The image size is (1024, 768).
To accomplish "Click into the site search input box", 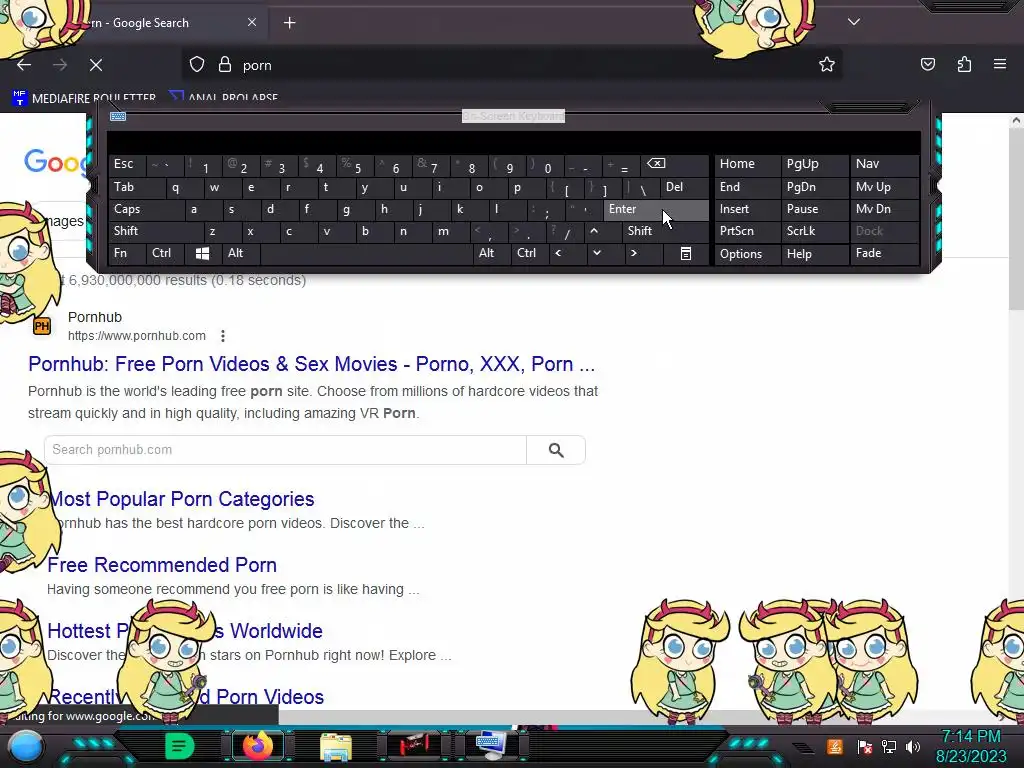I will click(285, 450).
